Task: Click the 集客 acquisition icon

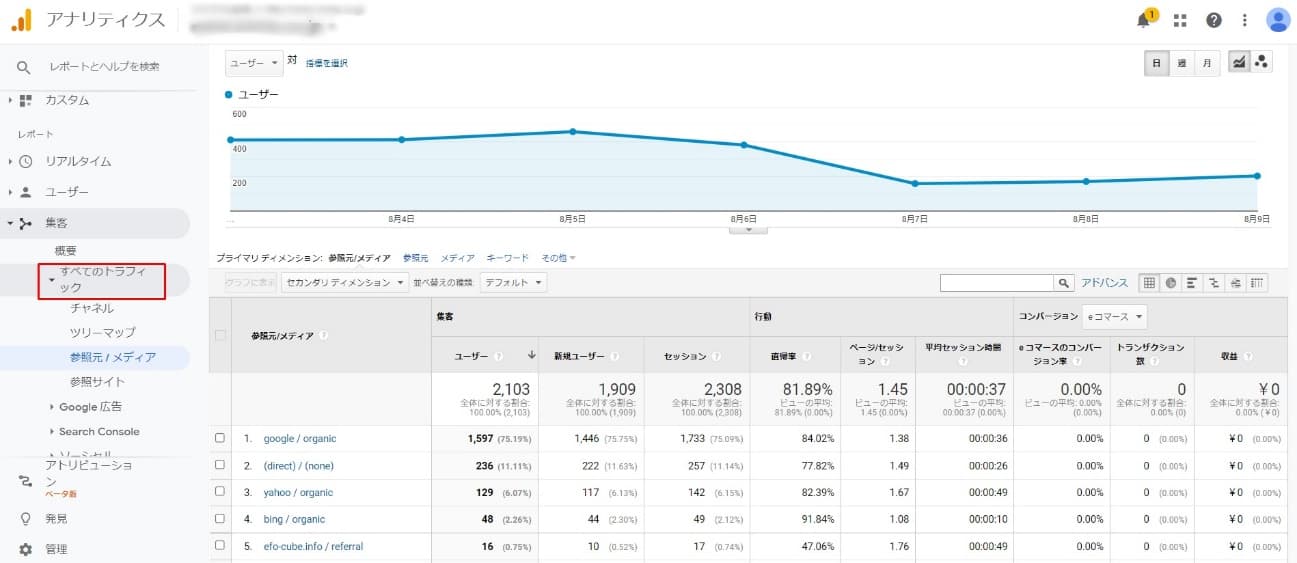Action: [x=26, y=223]
